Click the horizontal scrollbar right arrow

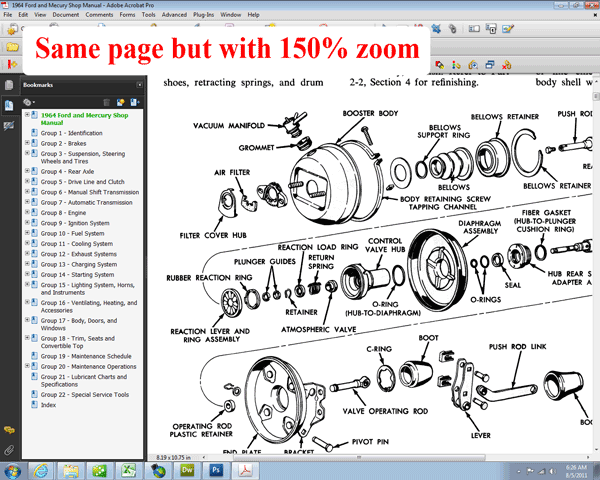tap(588, 457)
